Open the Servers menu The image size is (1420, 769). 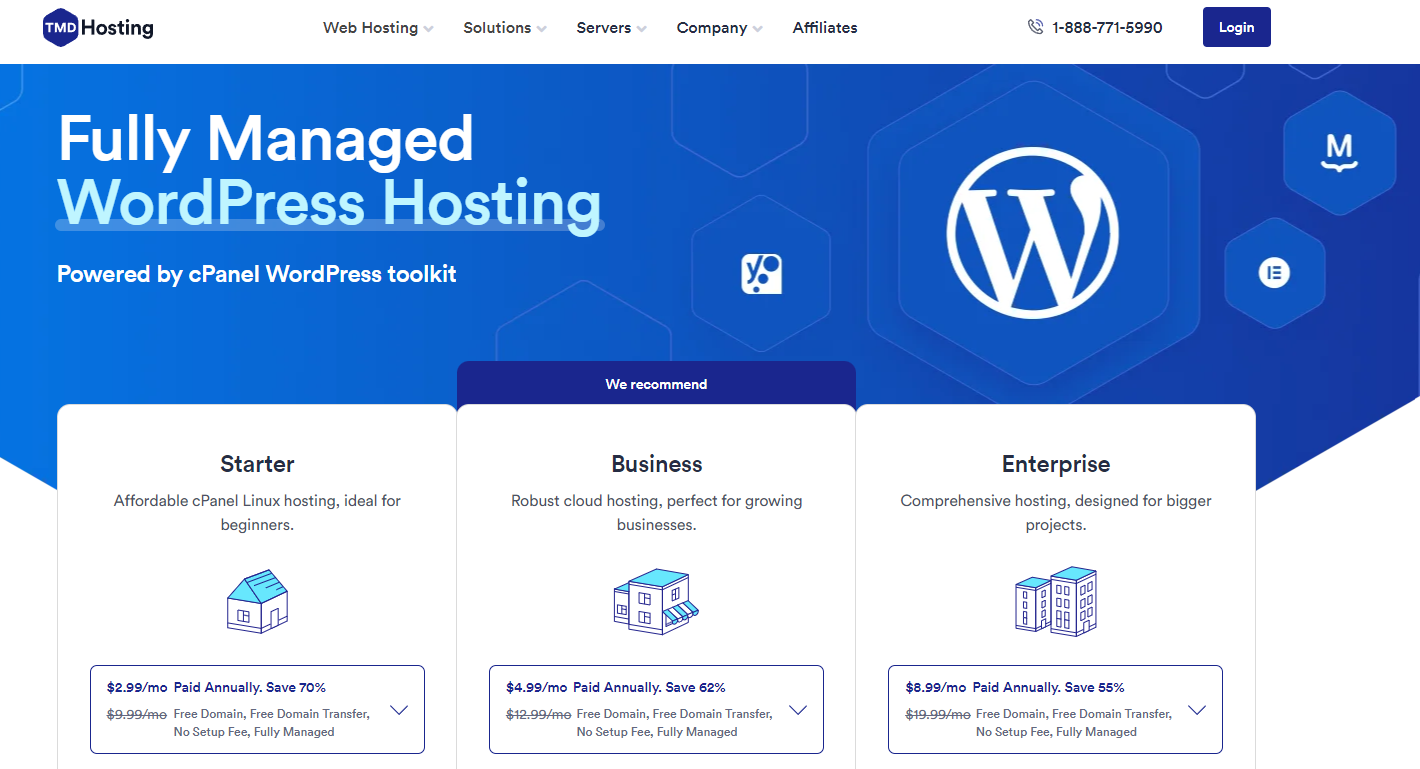point(612,28)
